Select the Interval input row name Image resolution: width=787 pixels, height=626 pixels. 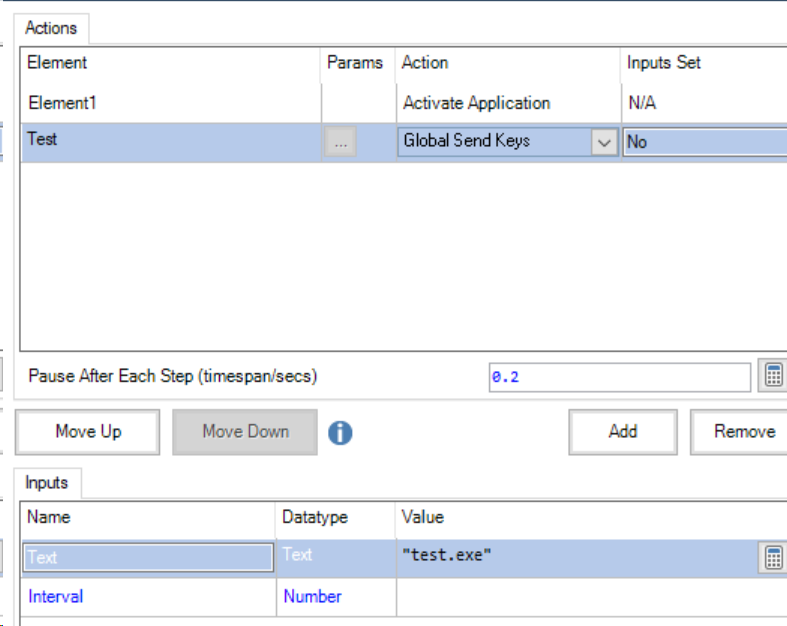pos(56,597)
